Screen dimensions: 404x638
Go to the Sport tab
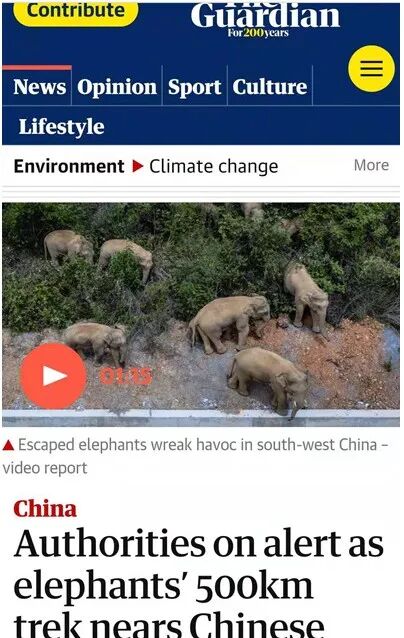[x=194, y=87]
